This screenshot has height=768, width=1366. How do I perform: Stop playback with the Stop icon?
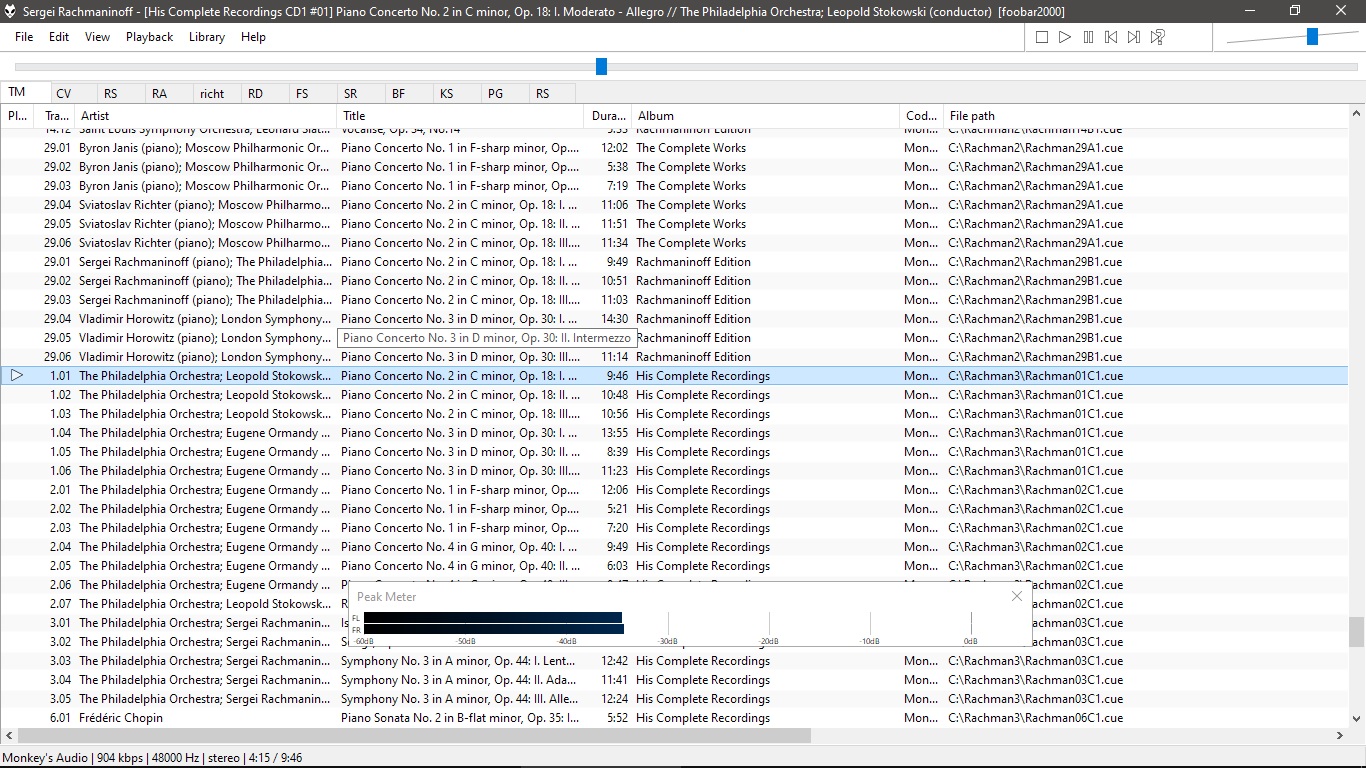[x=1042, y=37]
